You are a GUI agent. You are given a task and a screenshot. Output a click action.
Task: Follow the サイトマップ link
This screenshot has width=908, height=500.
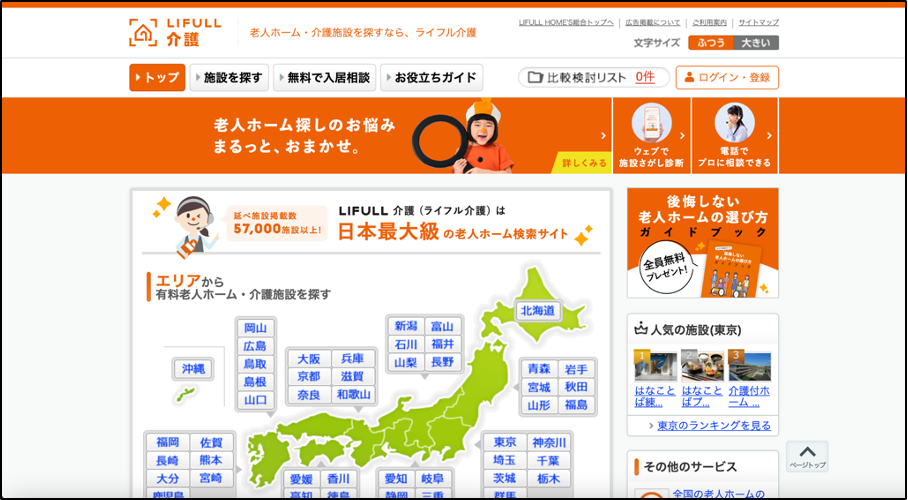tap(758, 23)
